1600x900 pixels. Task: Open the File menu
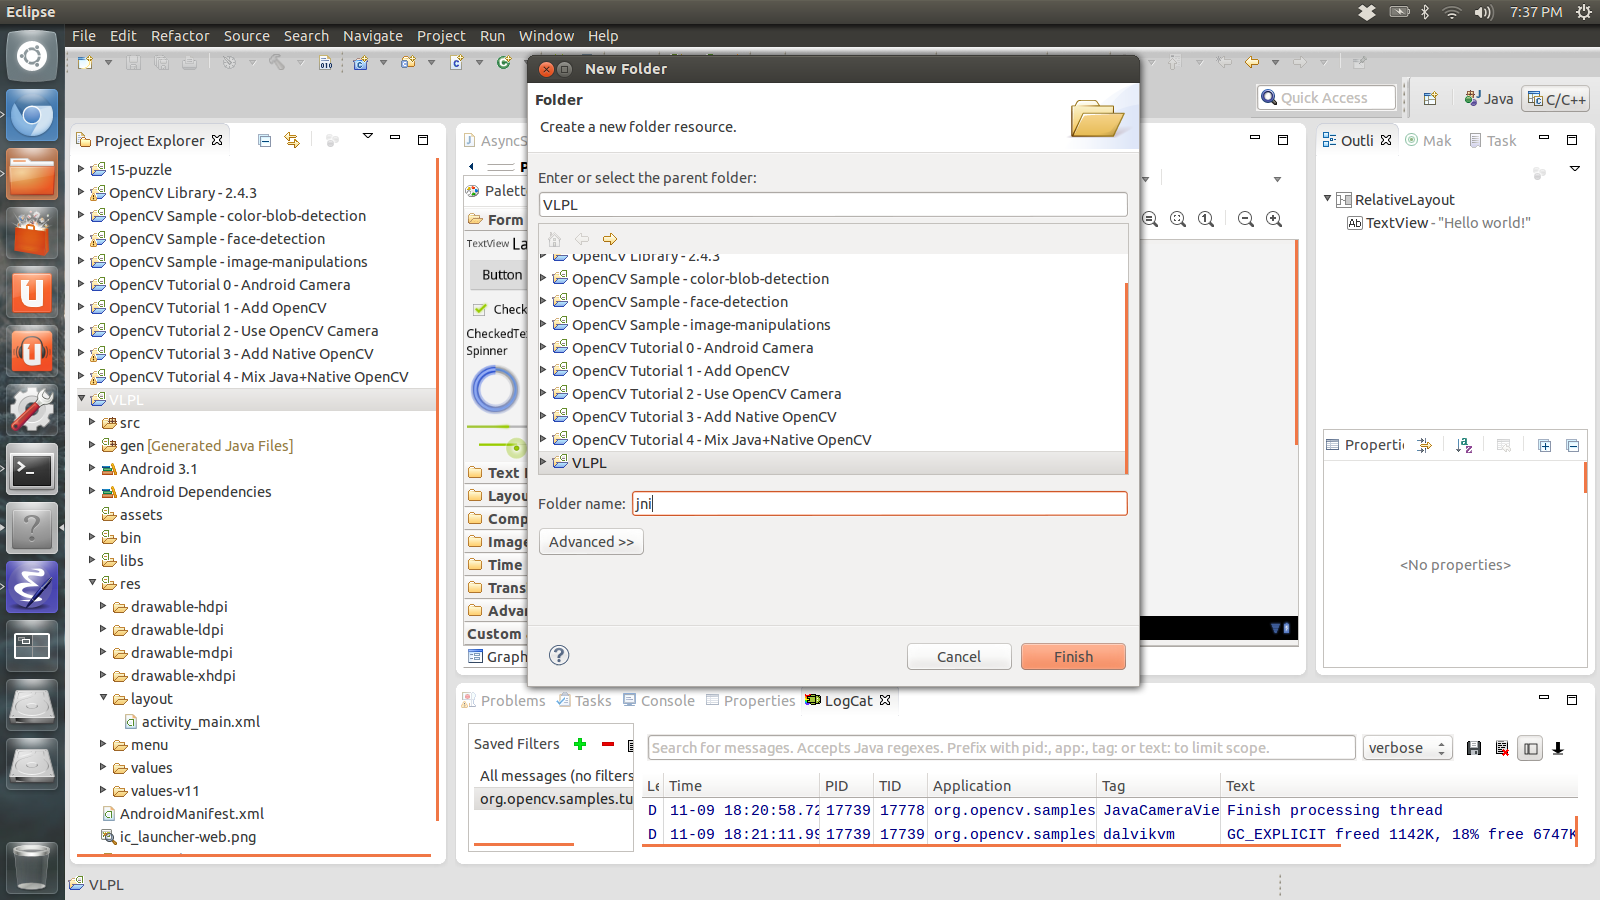tap(84, 35)
